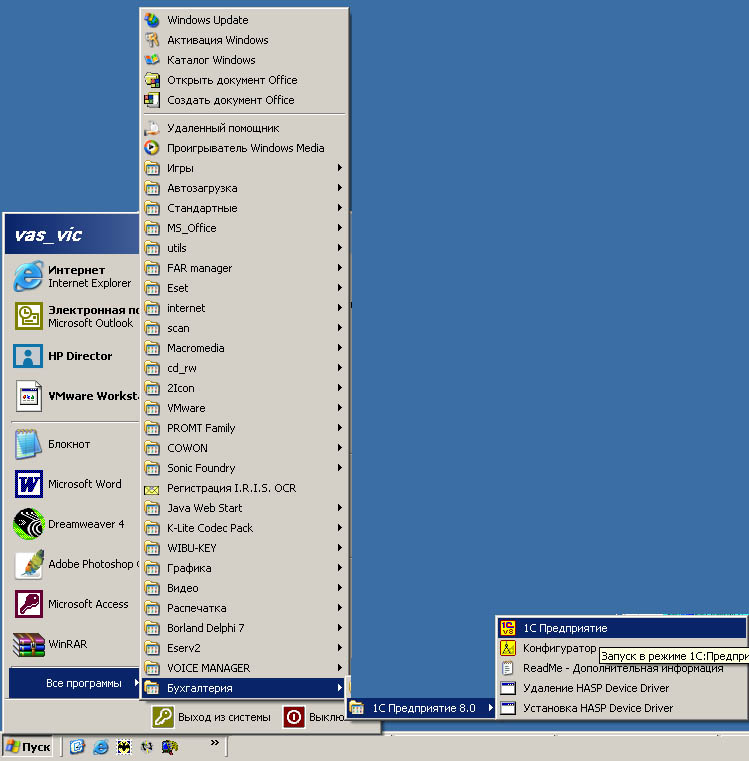This screenshot has height=761, width=749.
Task: Click the Каталог Windows icon
Action: point(152,60)
